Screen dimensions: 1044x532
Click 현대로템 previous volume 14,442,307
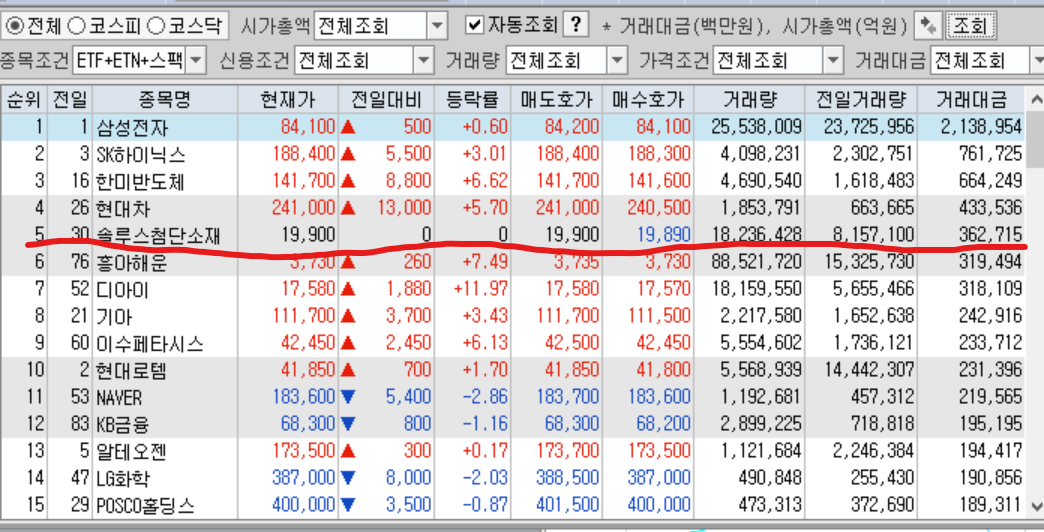870,370
